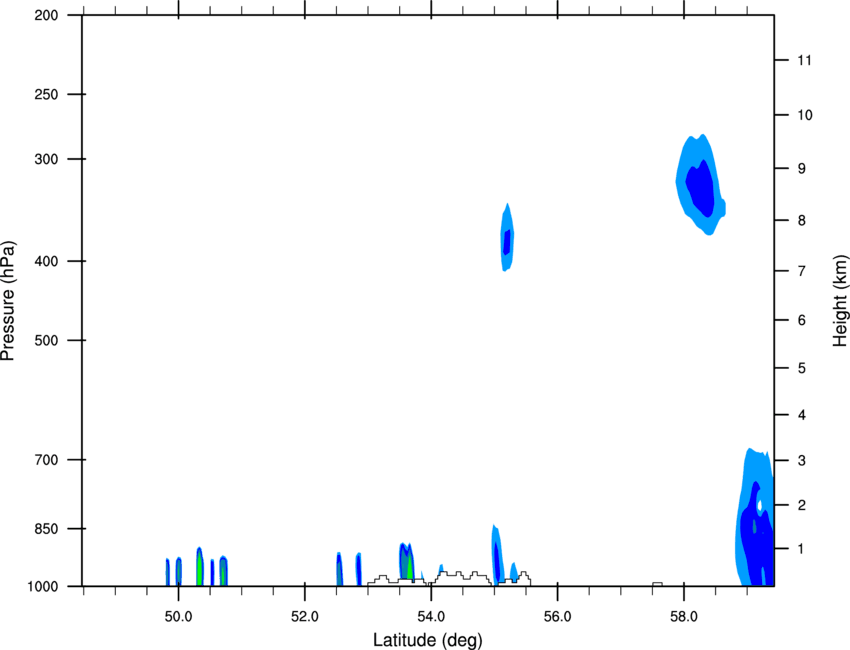Select the 850 pressure tick label
This screenshot has width=850, height=650.
tap(46, 529)
